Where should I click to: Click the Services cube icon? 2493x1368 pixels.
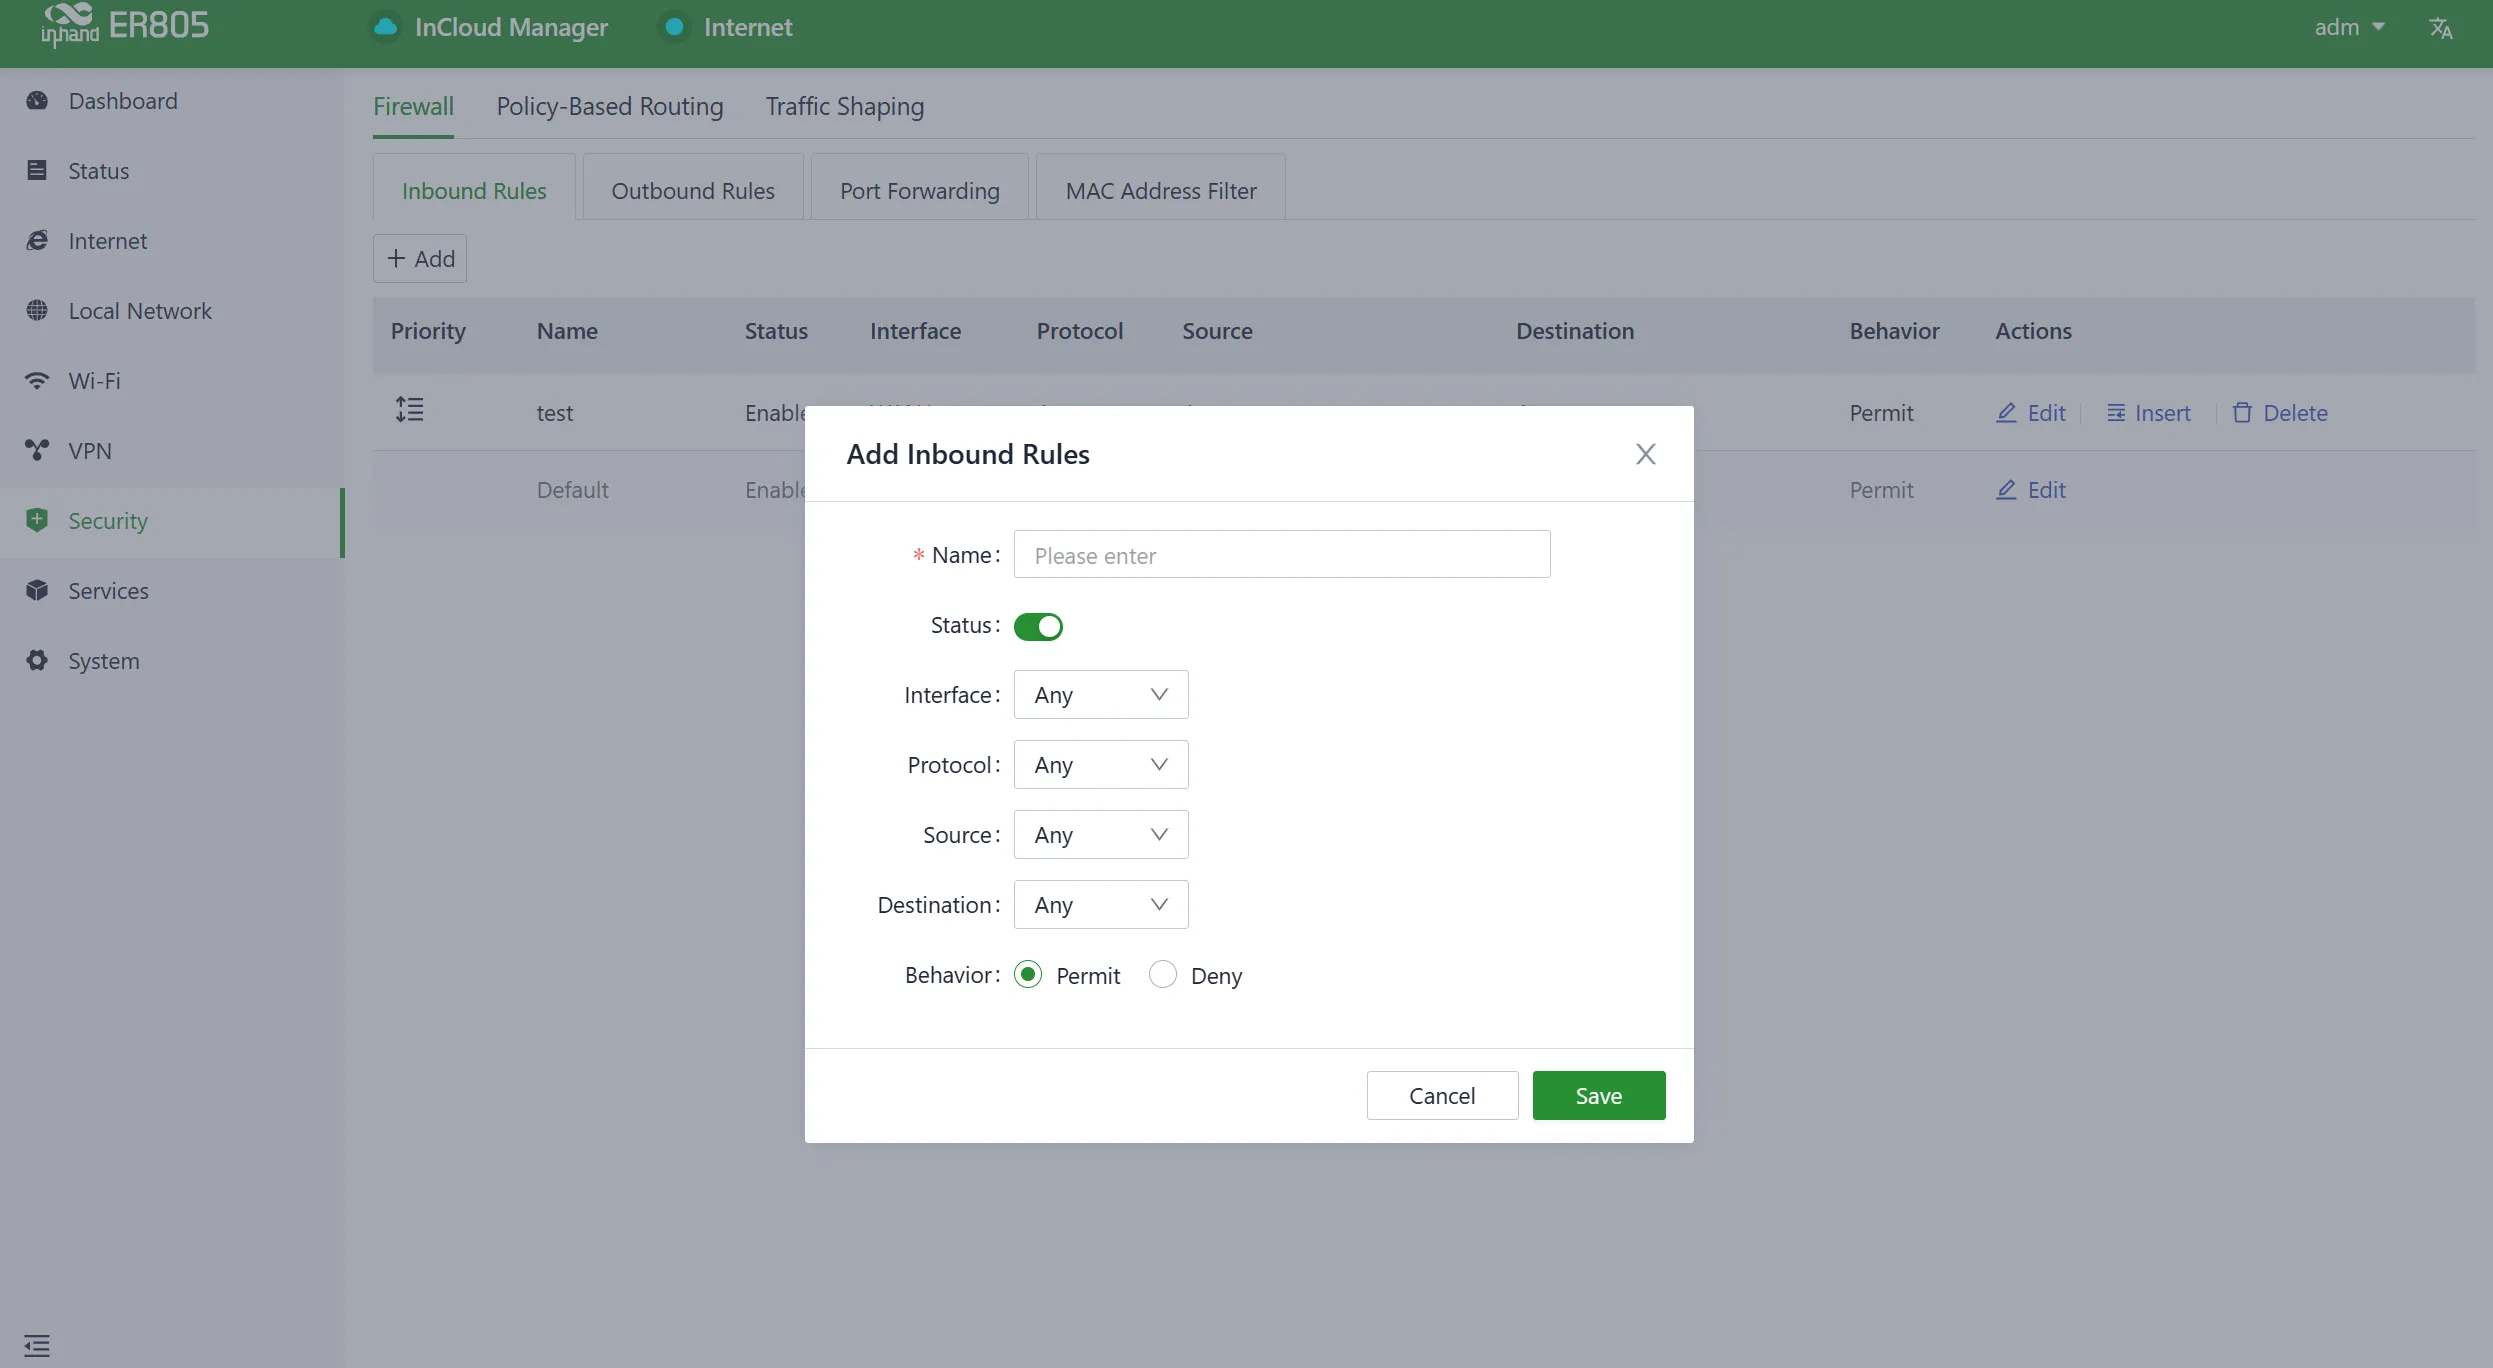37,591
